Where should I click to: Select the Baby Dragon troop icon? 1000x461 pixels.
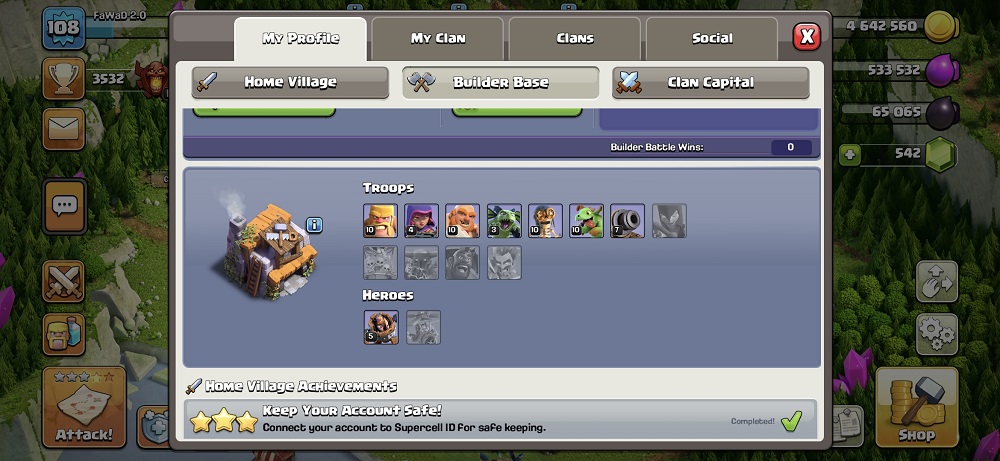click(586, 221)
